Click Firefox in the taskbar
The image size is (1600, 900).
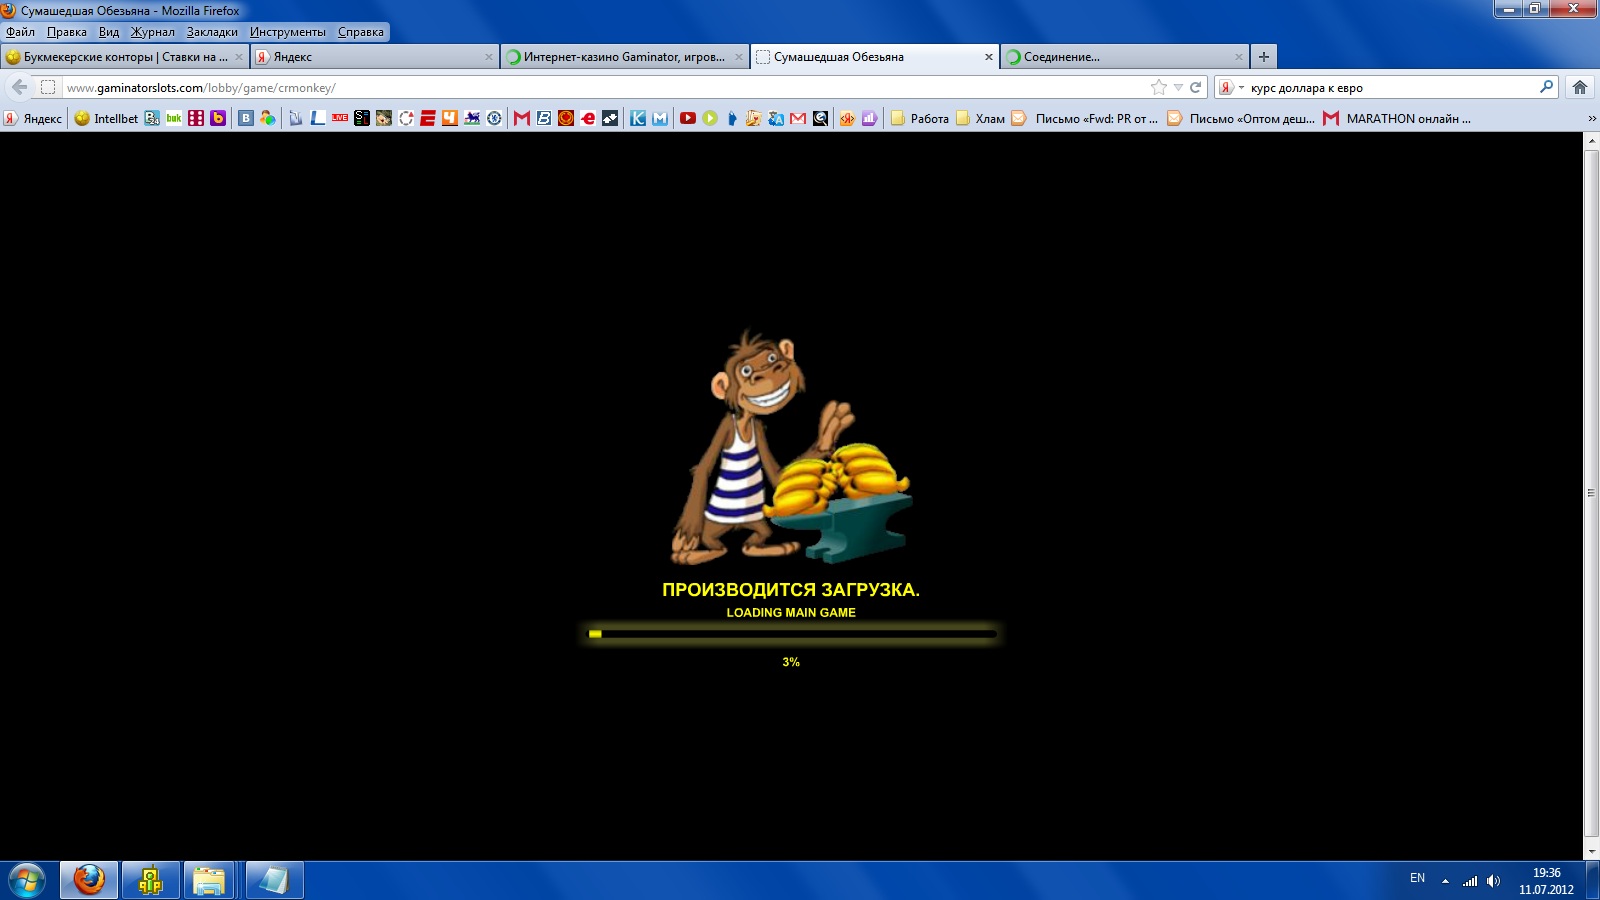89,881
